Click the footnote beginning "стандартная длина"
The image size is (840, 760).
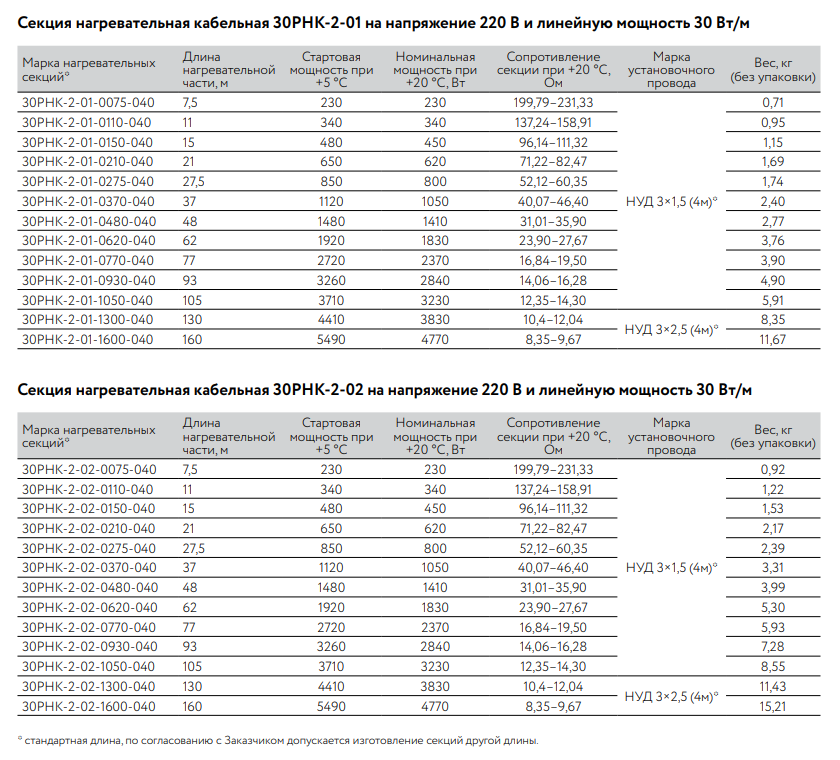tap(279, 741)
